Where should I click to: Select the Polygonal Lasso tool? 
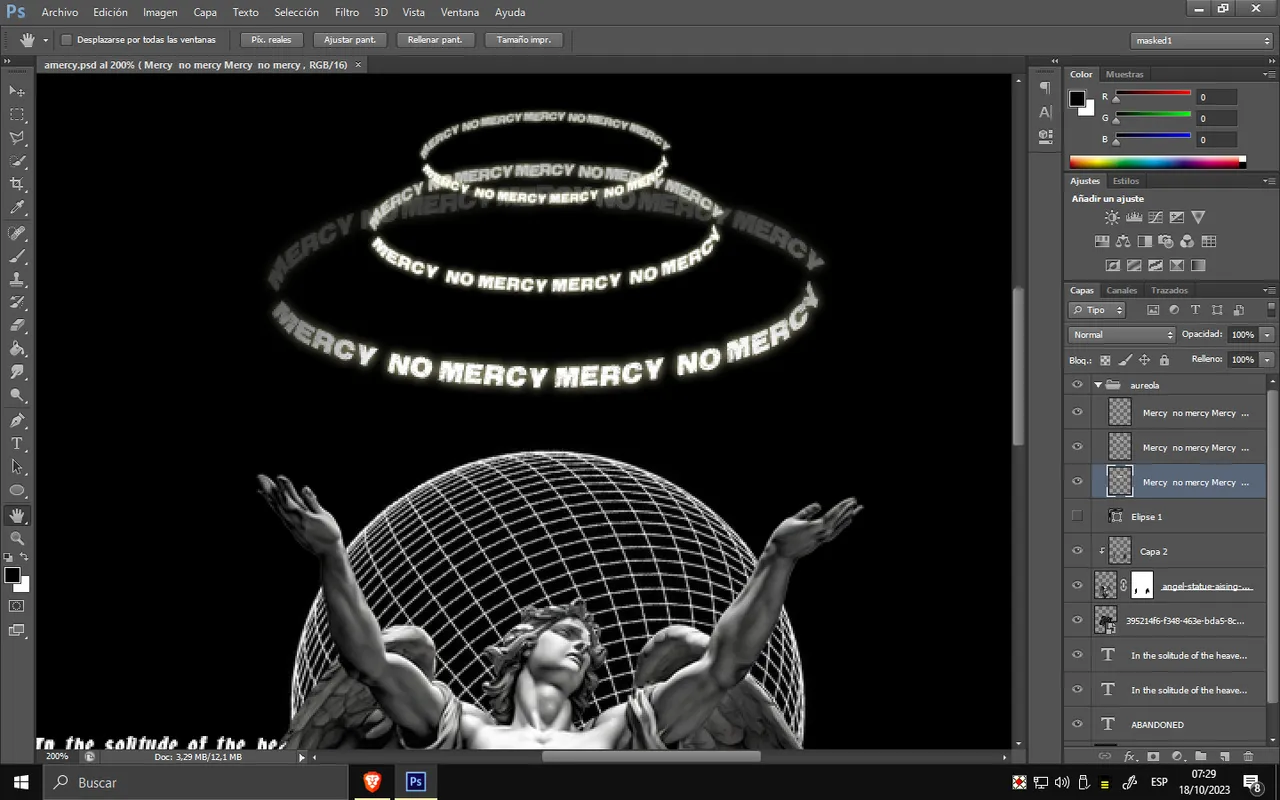17,138
